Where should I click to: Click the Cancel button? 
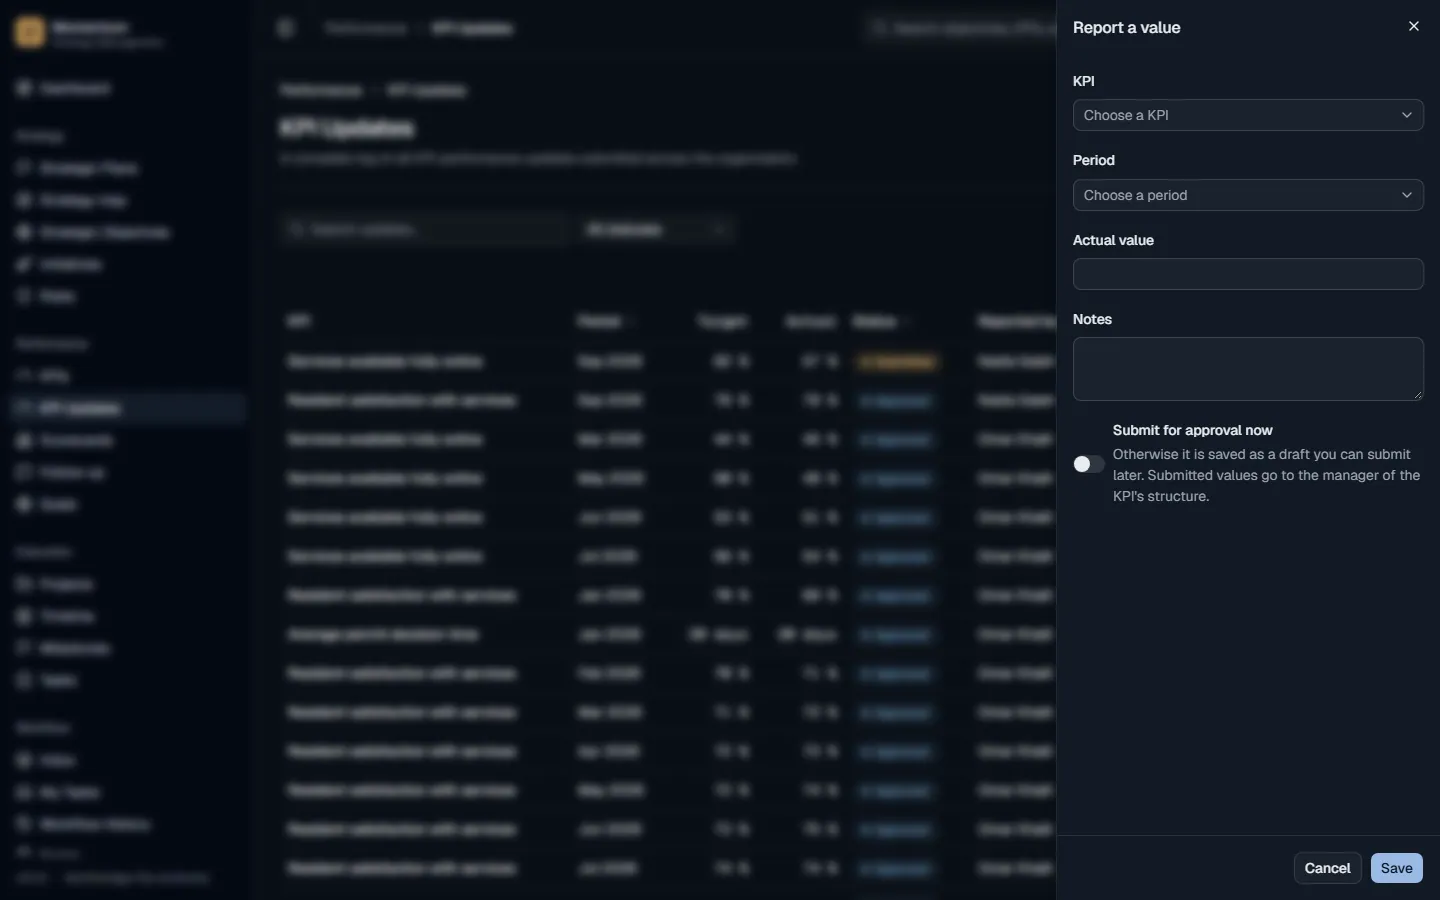pyautogui.click(x=1327, y=868)
